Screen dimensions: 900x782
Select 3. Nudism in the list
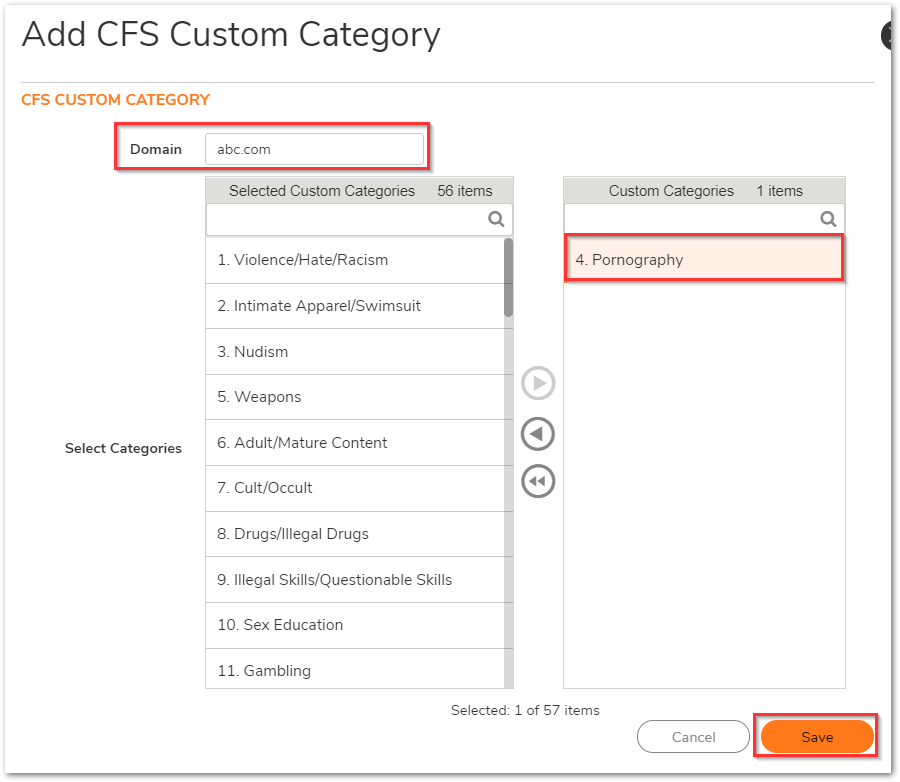pyautogui.click(x=355, y=352)
